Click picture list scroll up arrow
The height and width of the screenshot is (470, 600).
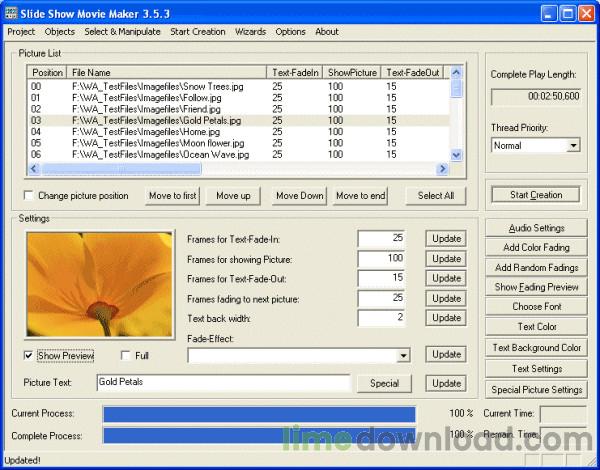coord(456,73)
